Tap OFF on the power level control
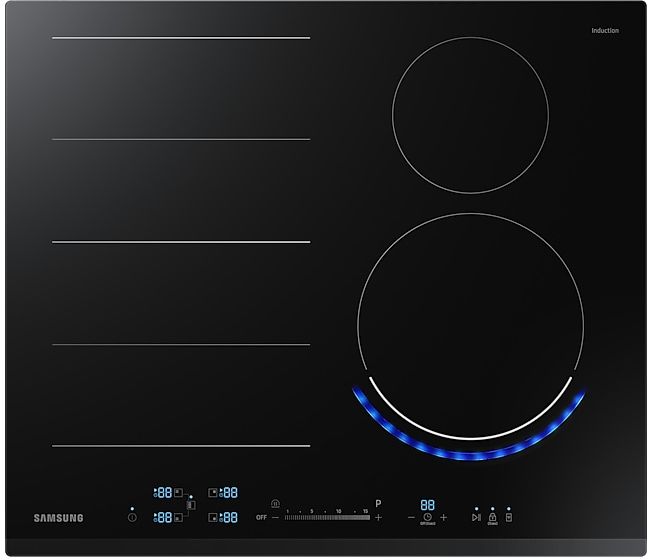This screenshot has width=648, height=560. [261, 517]
